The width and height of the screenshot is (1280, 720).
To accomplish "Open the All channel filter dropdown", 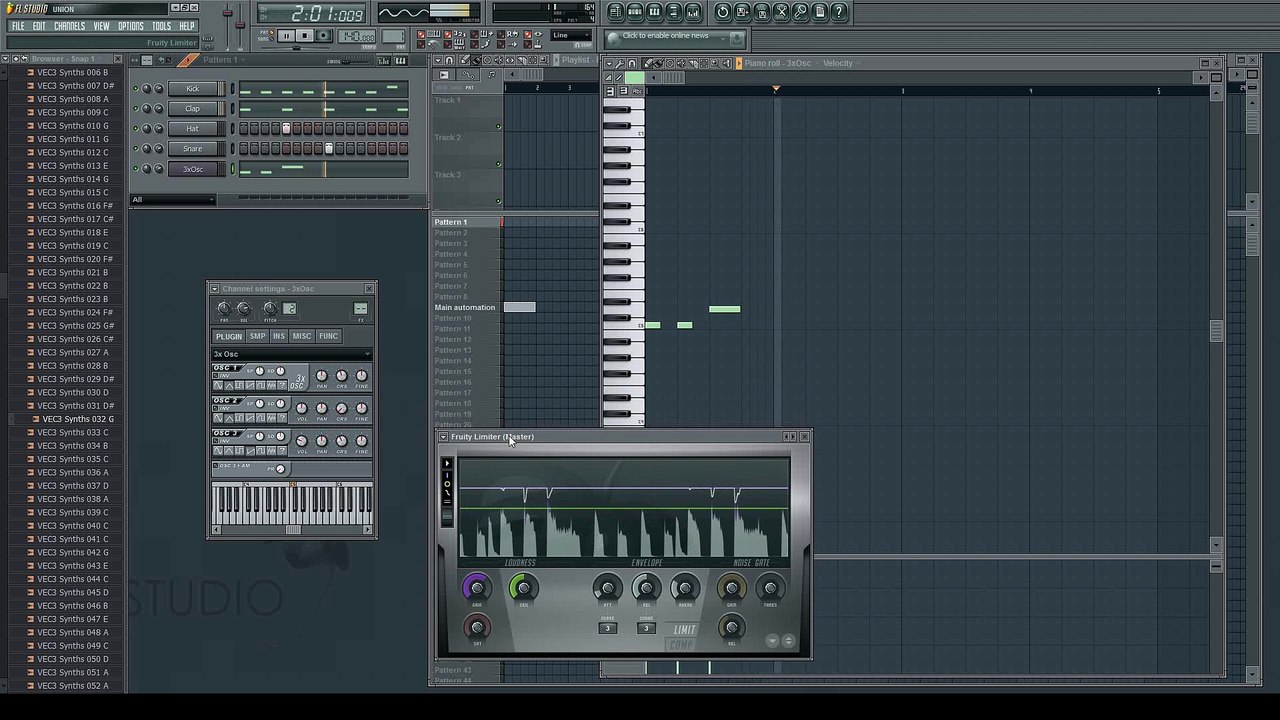I will [173, 199].
